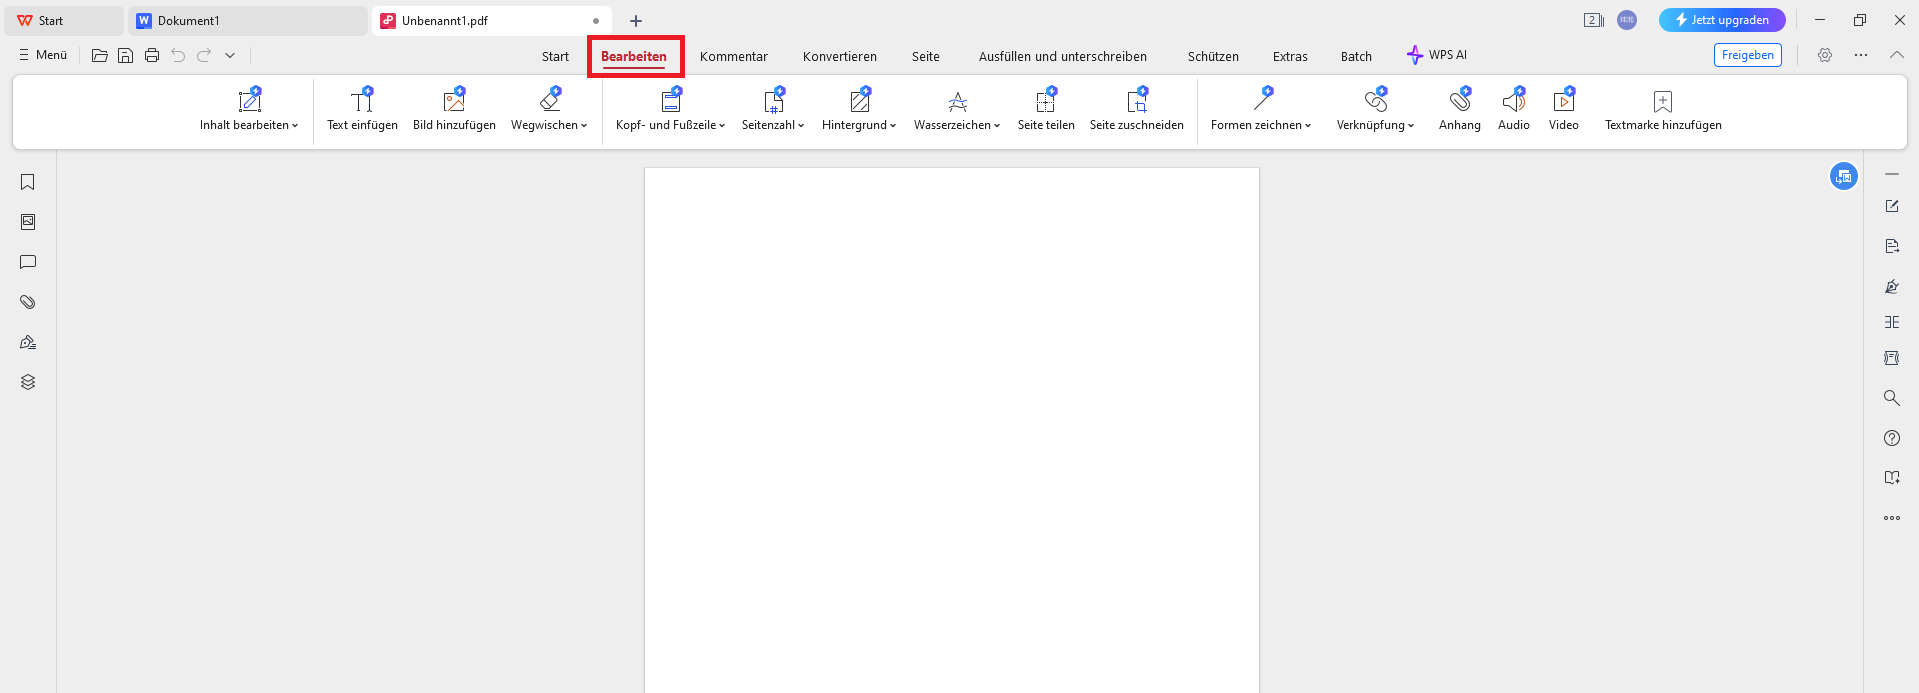
Task: Open the signatures sidebar panel
Action: click(28, 342)
